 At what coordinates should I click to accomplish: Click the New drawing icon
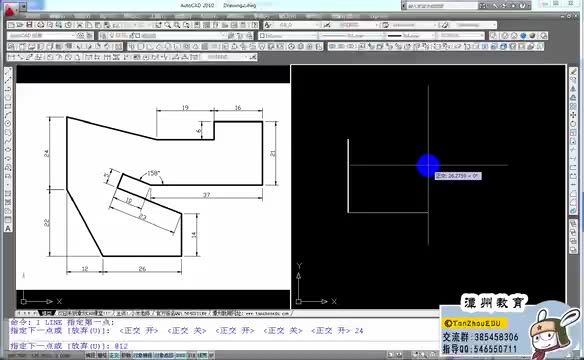(x=12, y=25)
